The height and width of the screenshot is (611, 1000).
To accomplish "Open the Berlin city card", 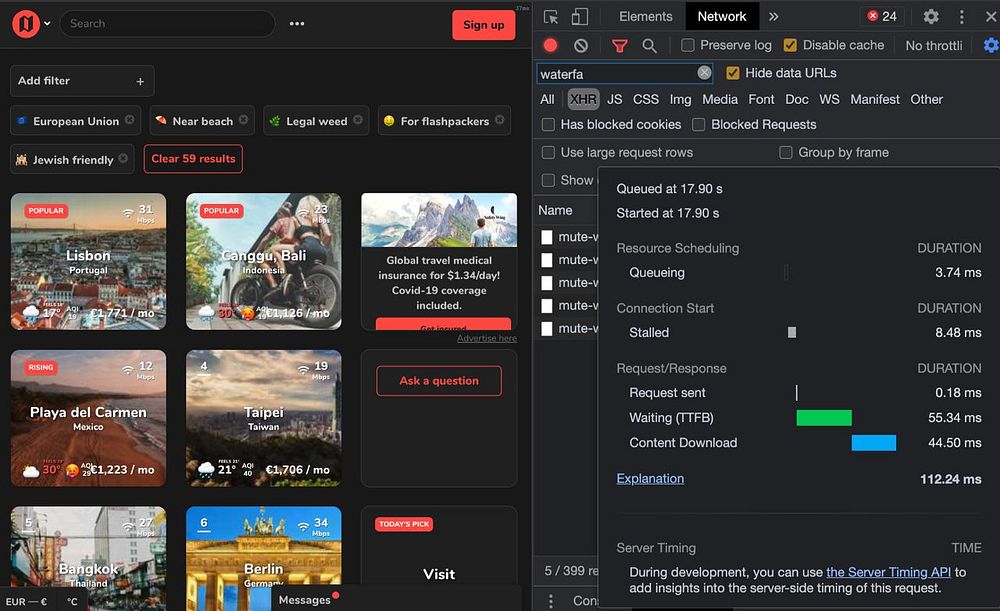I will tap(263, 558).
